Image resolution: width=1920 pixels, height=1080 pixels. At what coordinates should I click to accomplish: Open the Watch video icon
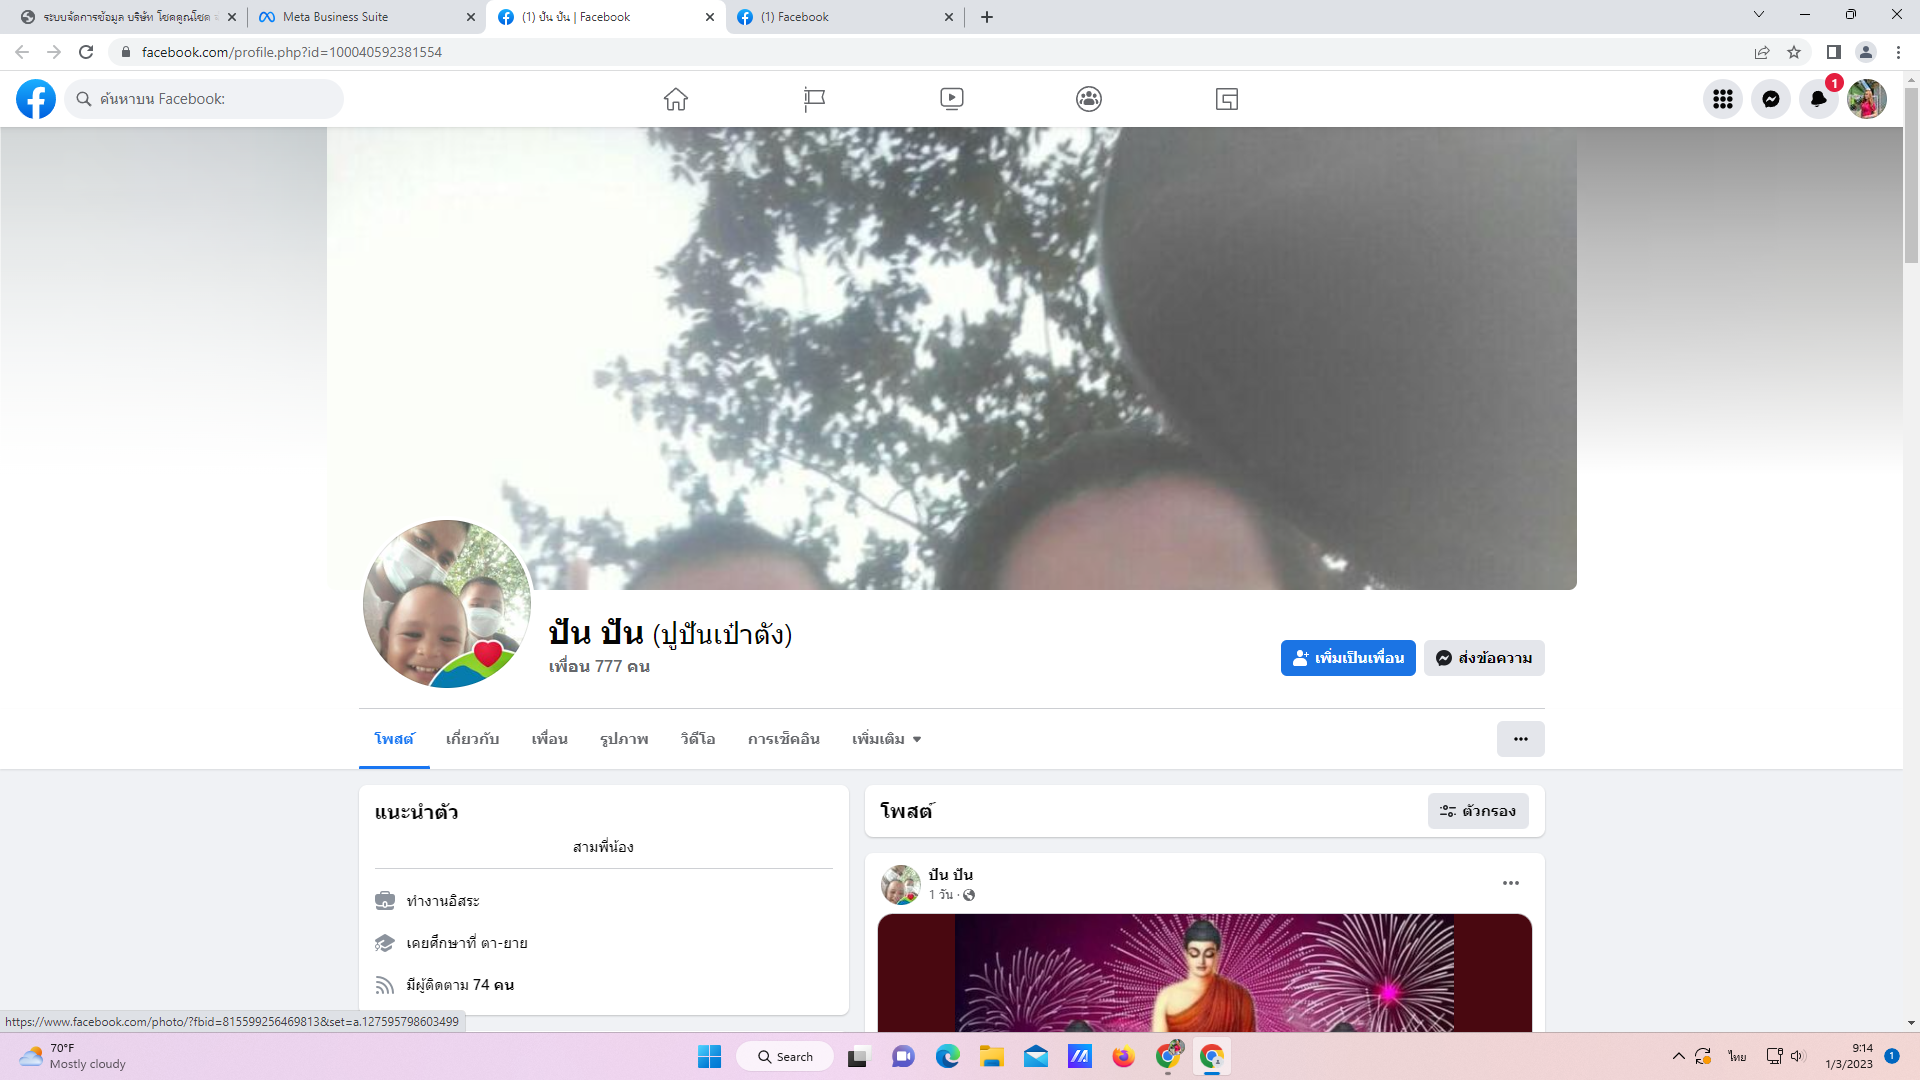[951, 99]
